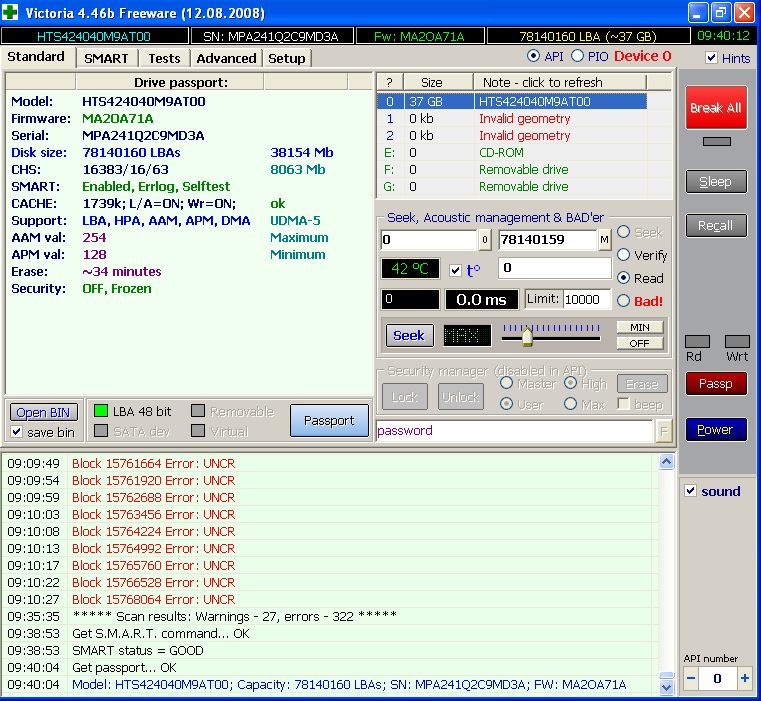Image resolution: width=761 pixels, height=701 pixels.
Task: Click the green LBA 48 bit indicator
Action: click(x=100, y=411)
